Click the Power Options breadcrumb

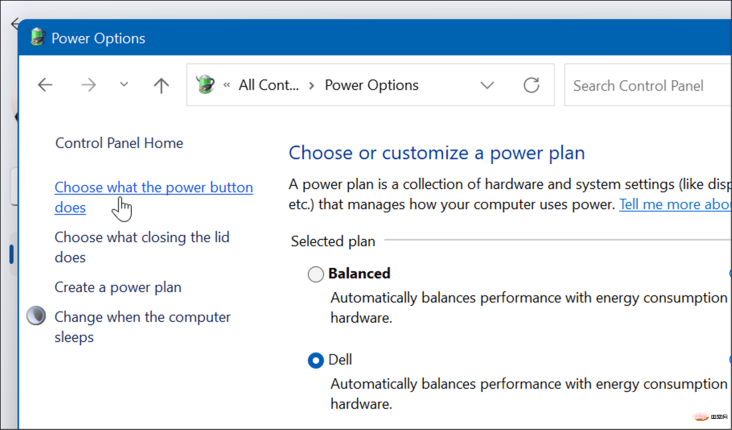pos(372,85)
